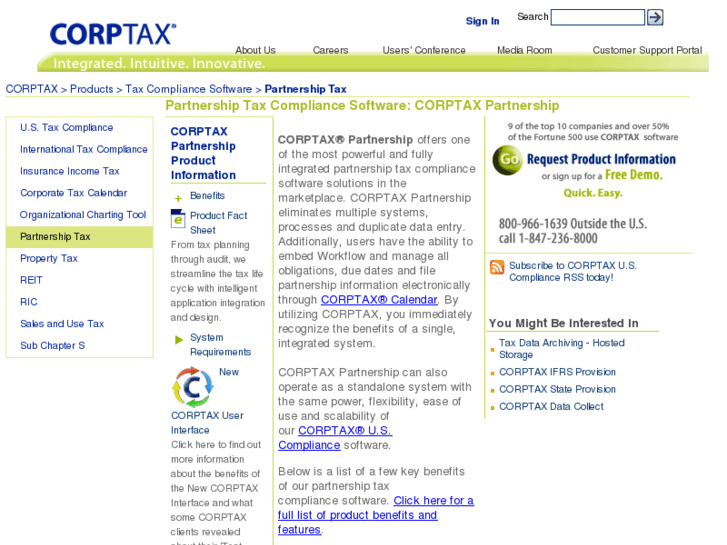Click the CORPTAX logo
This screenshot has width=727, height=545.
coord(113,34)
